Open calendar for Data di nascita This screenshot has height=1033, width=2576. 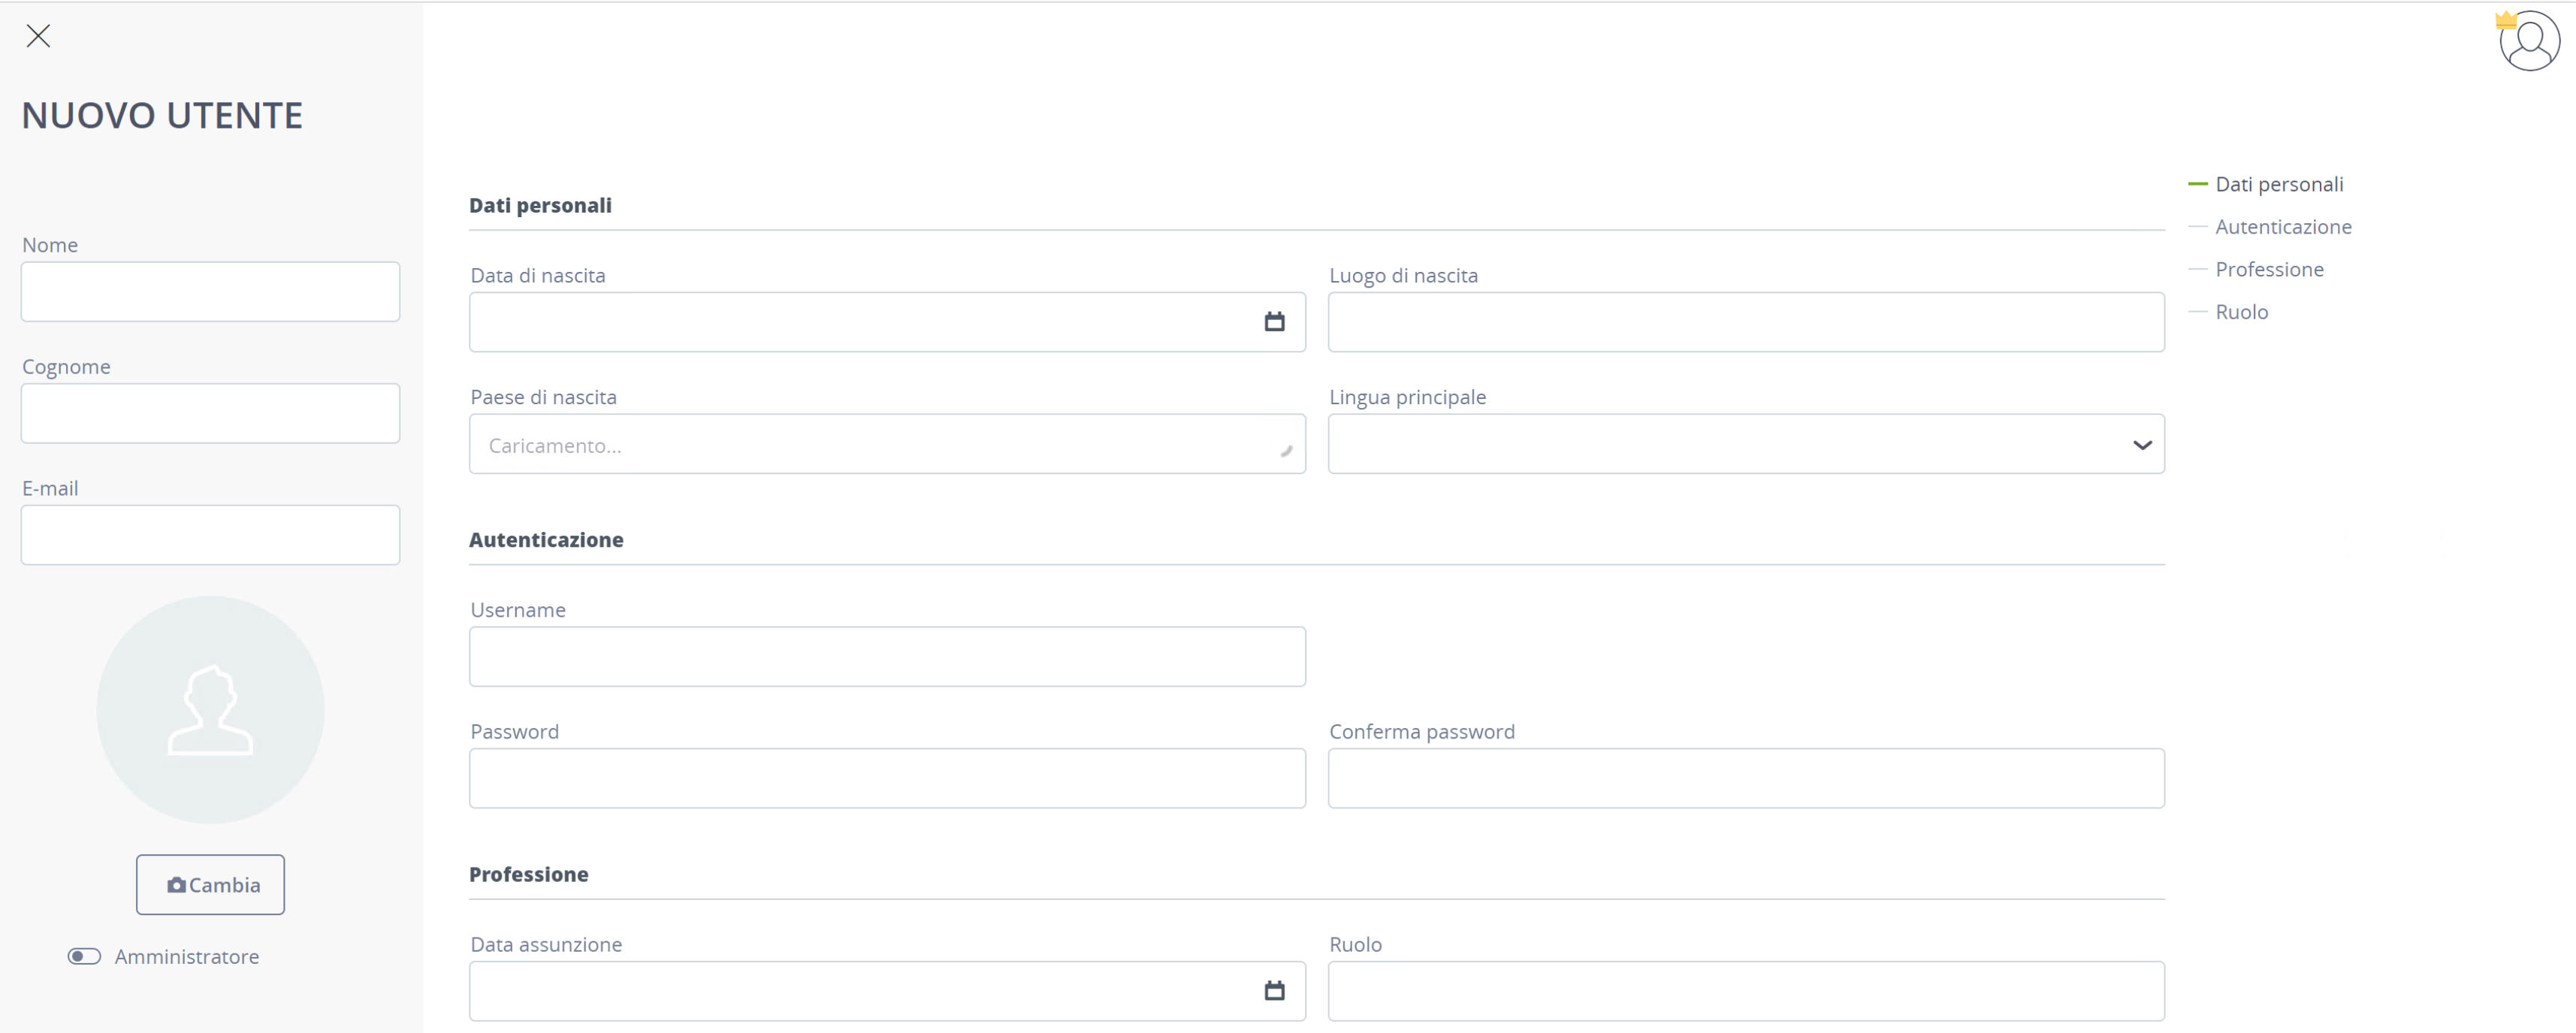click(x=1274, y=322)
